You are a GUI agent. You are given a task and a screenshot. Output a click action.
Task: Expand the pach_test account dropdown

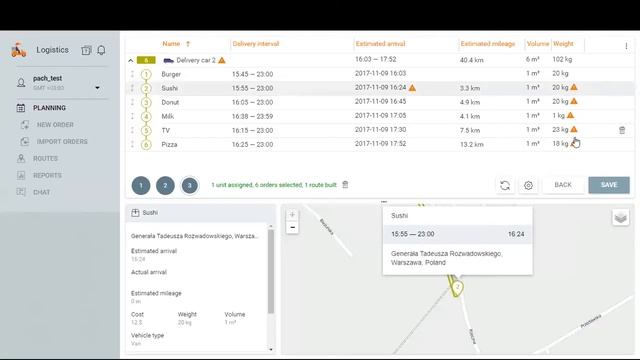(x=97, y=88)
